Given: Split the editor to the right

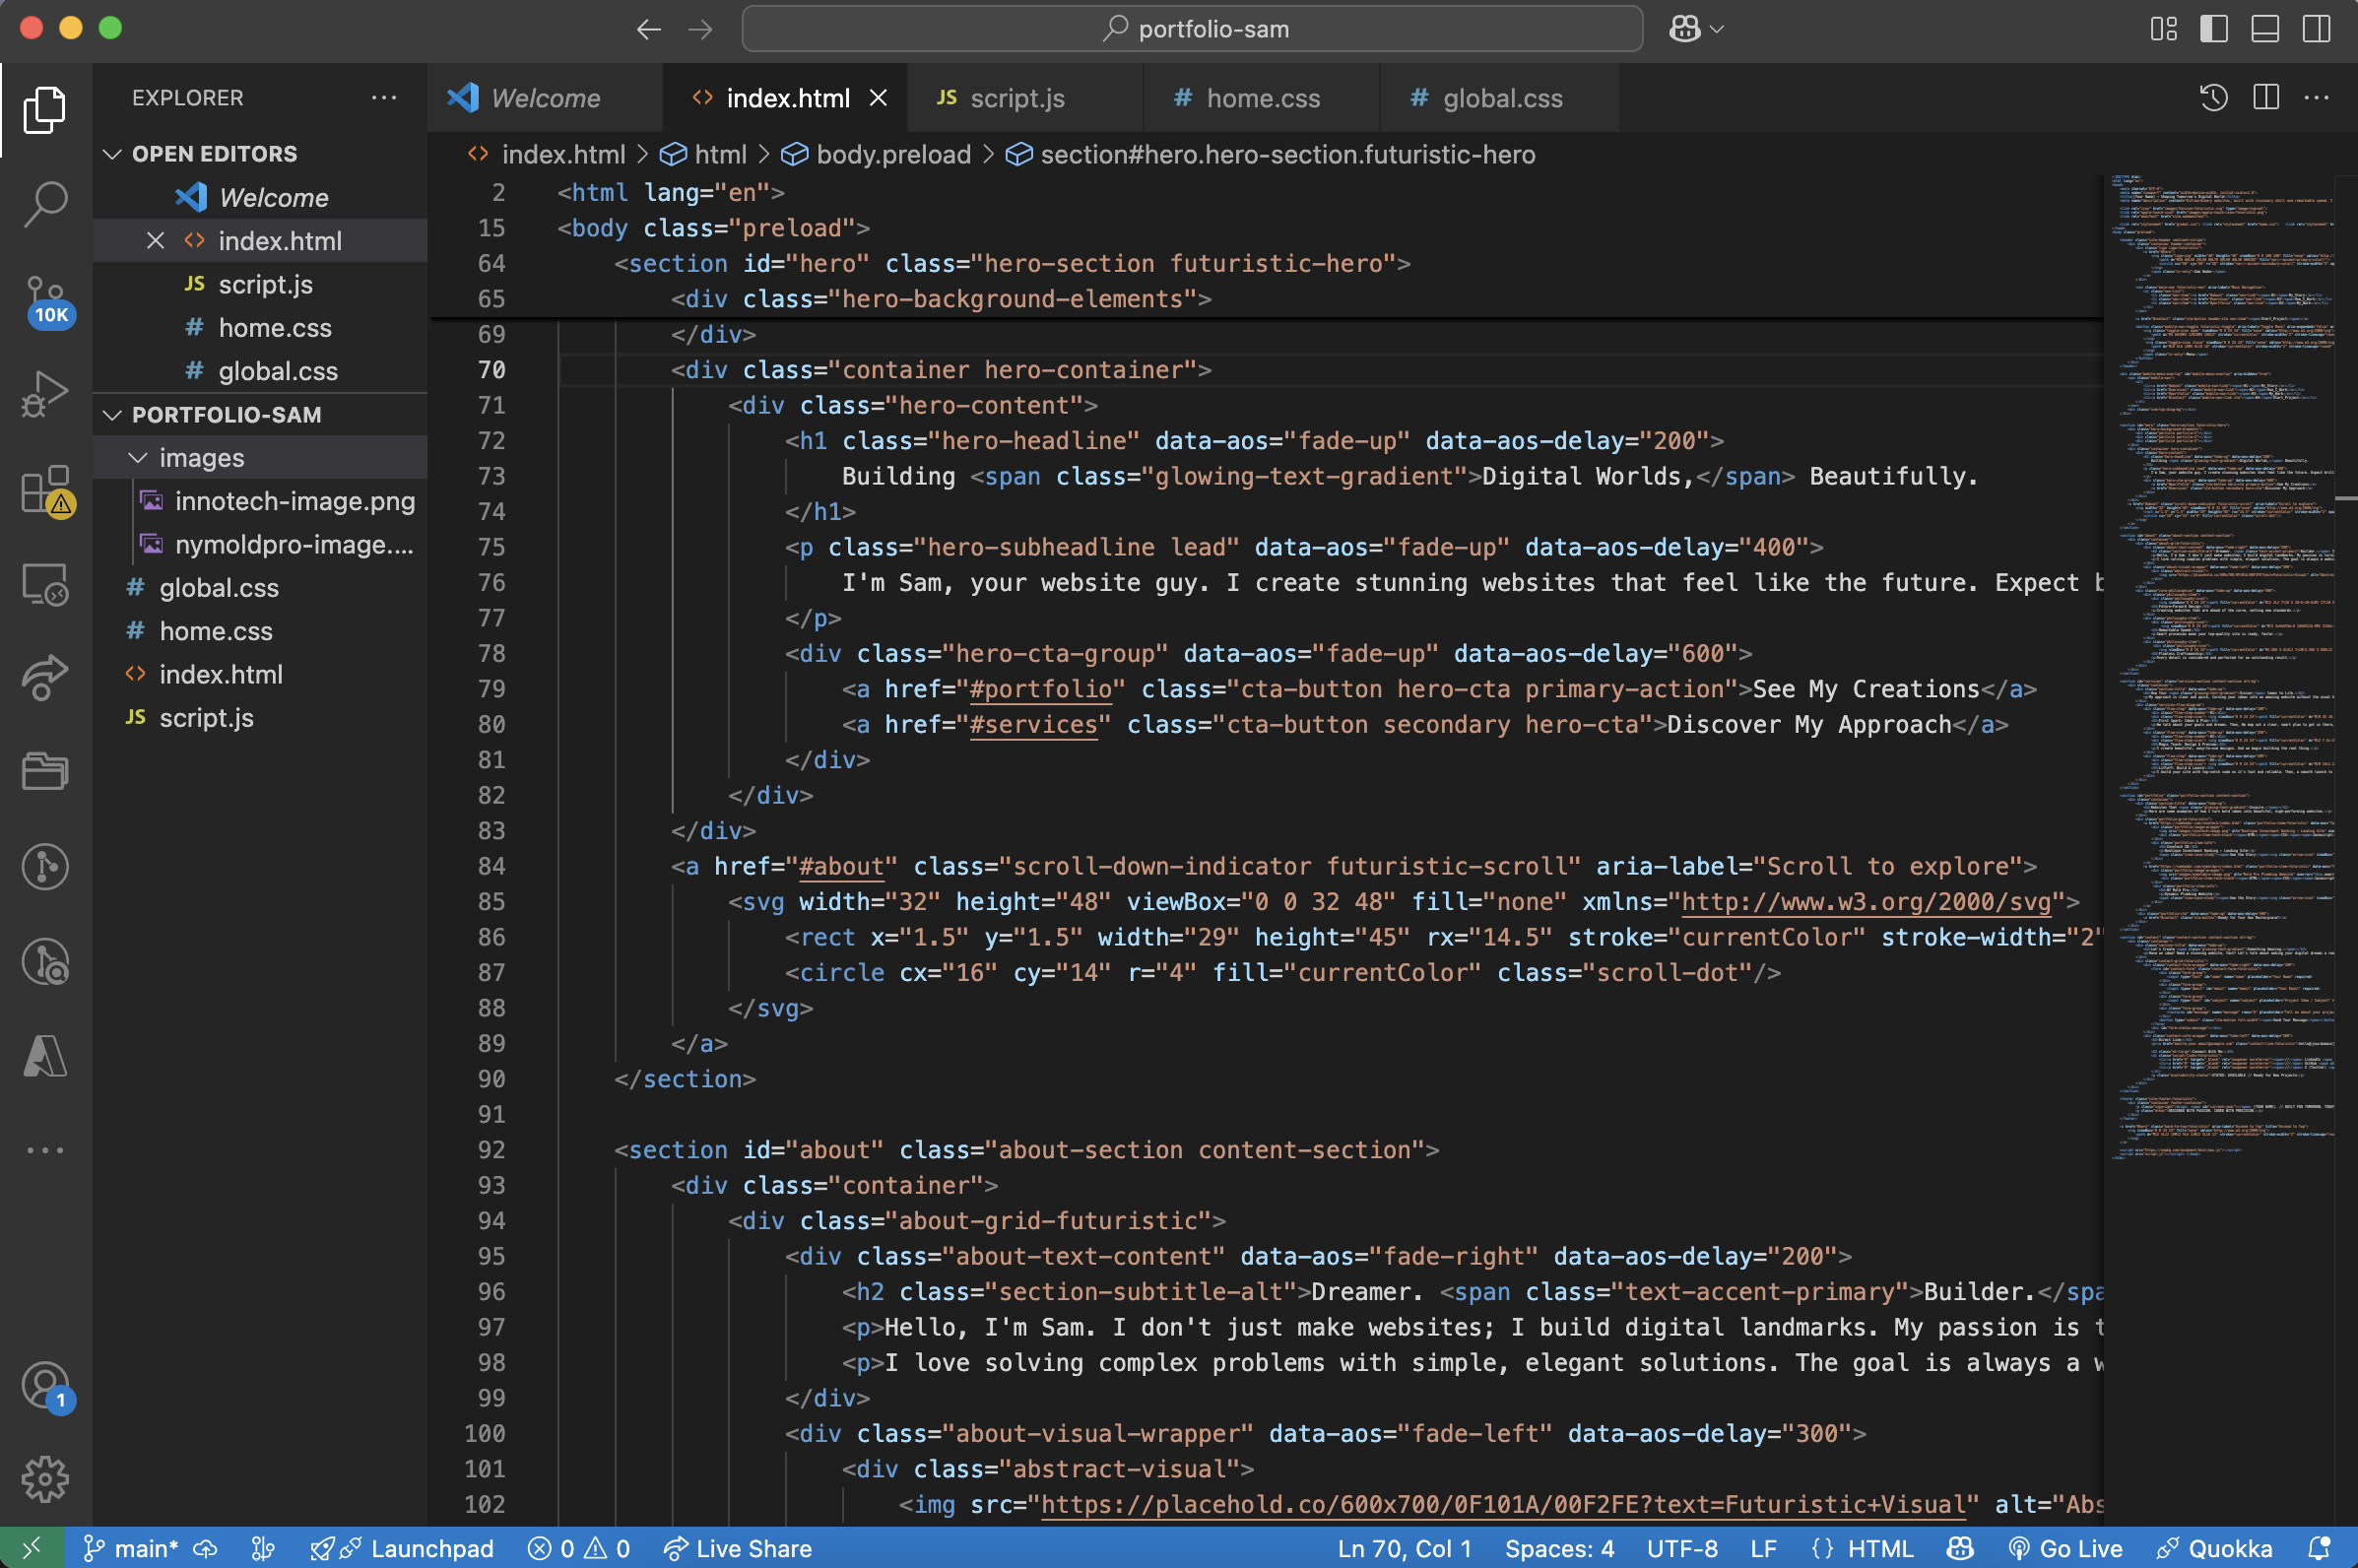Looking at the screenshot, I should pyautogui.click(x=2266, y=98).
